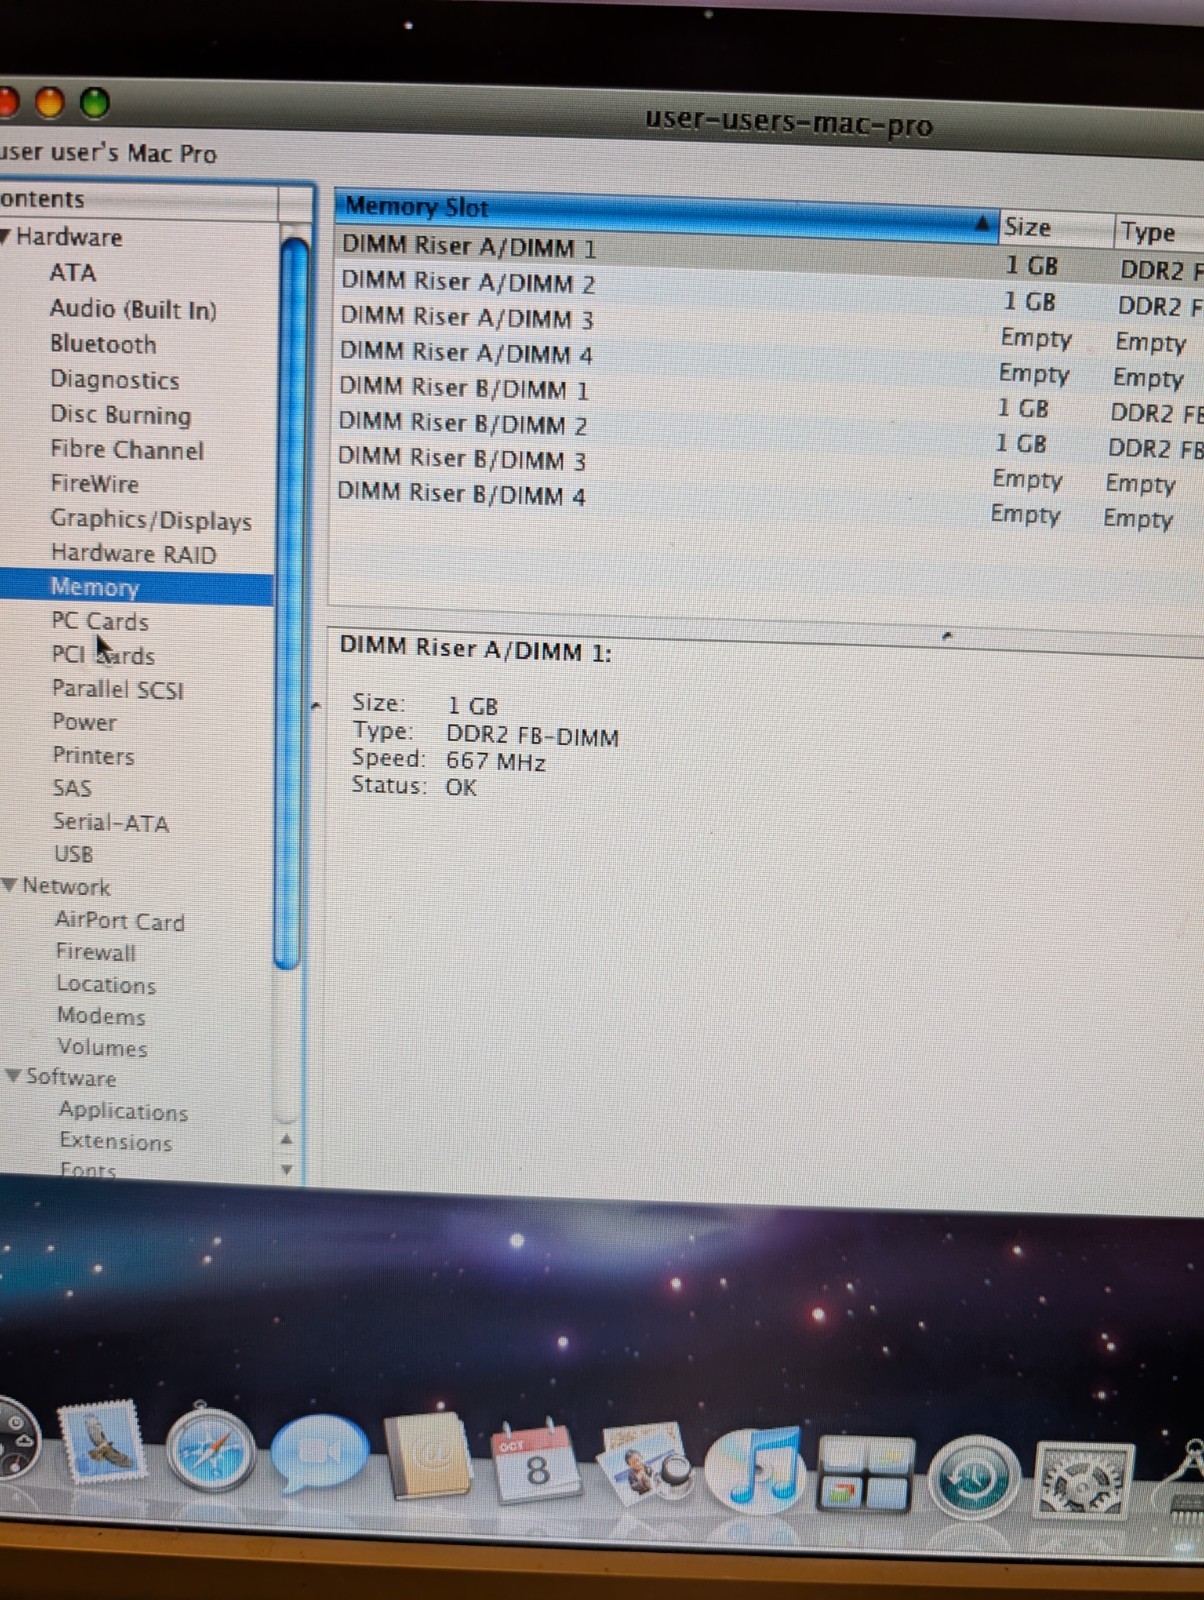Viewport: 1204px width, 1600px height.
Task: Select Fibre Channel category
Action: click(x=127, y=450)
